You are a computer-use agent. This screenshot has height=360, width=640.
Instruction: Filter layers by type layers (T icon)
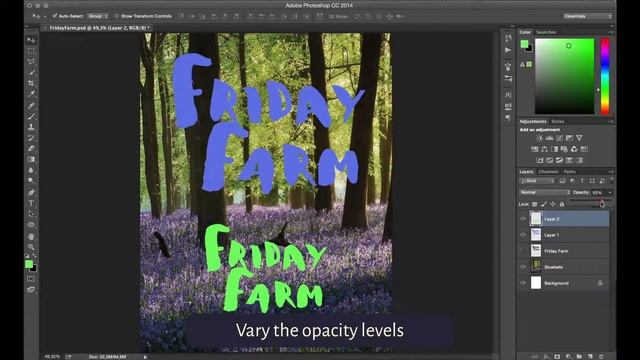pyautogui.click(x=582, y=181)
